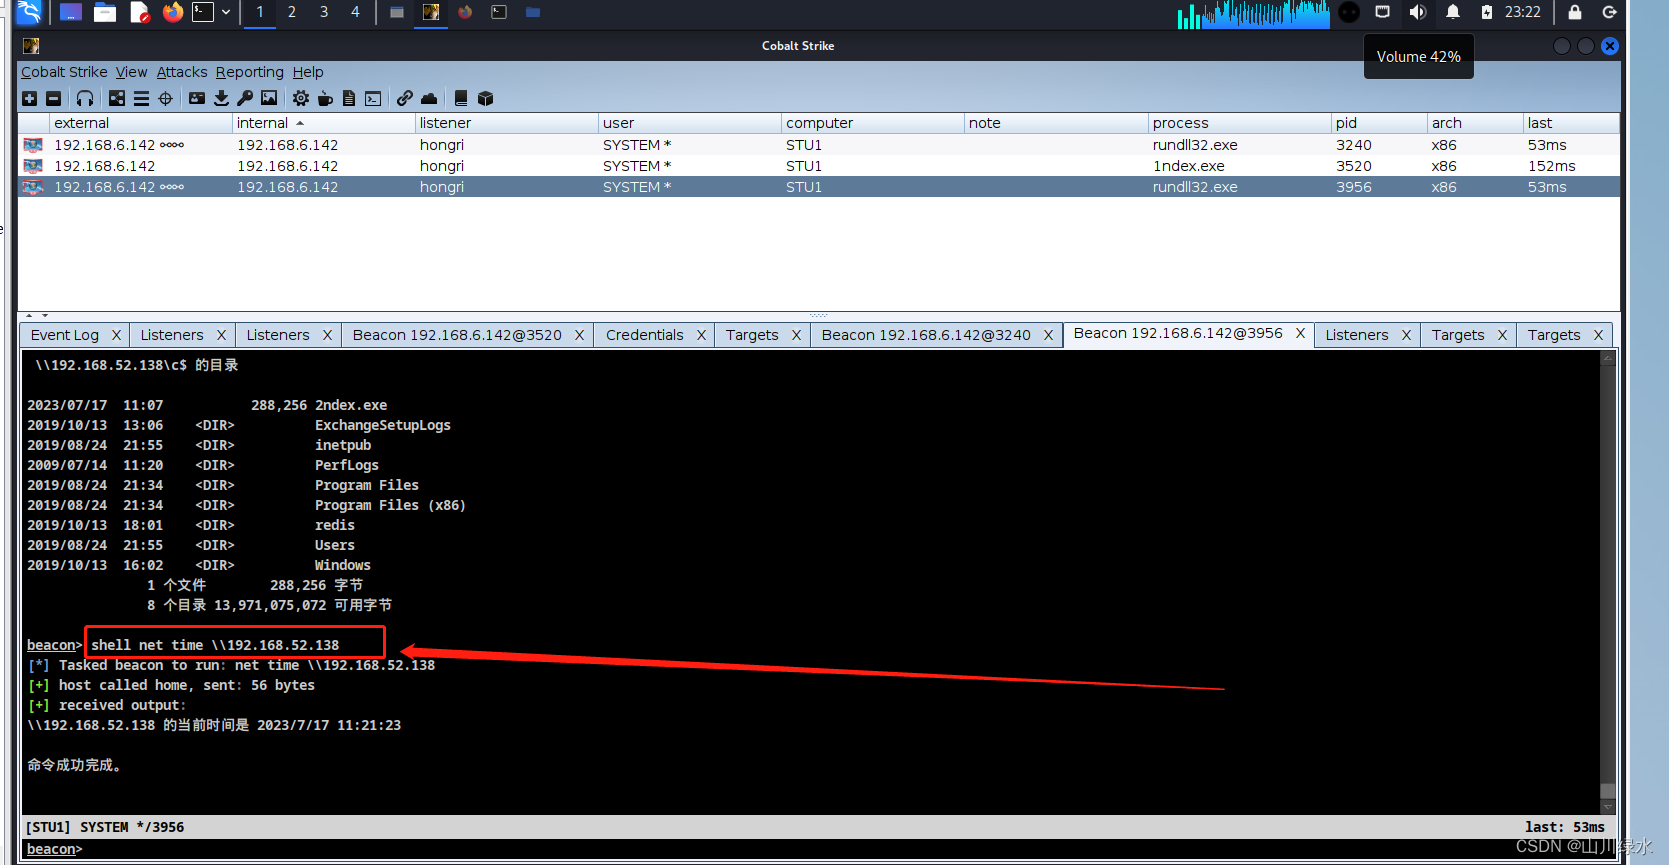
Task: Open Keystrokes via the key icon
Action: (245, 98)
